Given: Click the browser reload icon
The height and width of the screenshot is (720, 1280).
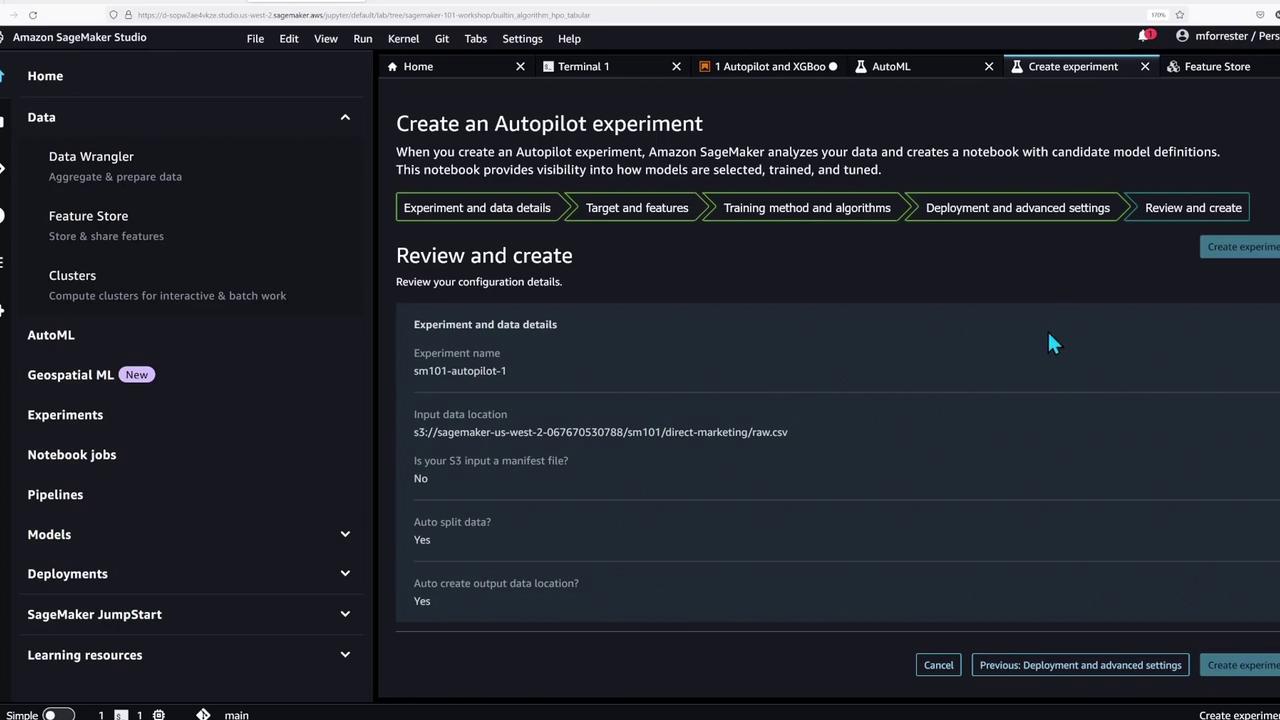Looking at the screenshot, I should coord(33,15).
